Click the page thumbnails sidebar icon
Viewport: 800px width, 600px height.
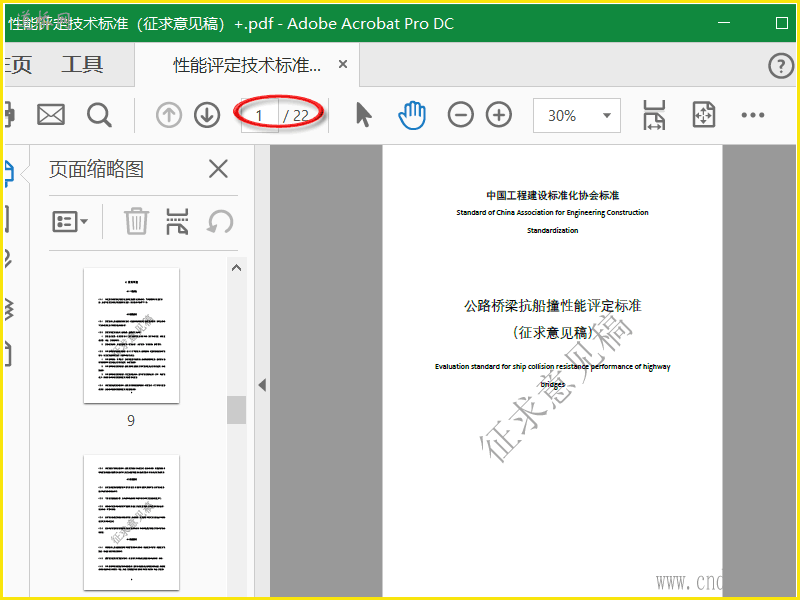point(9,173)
